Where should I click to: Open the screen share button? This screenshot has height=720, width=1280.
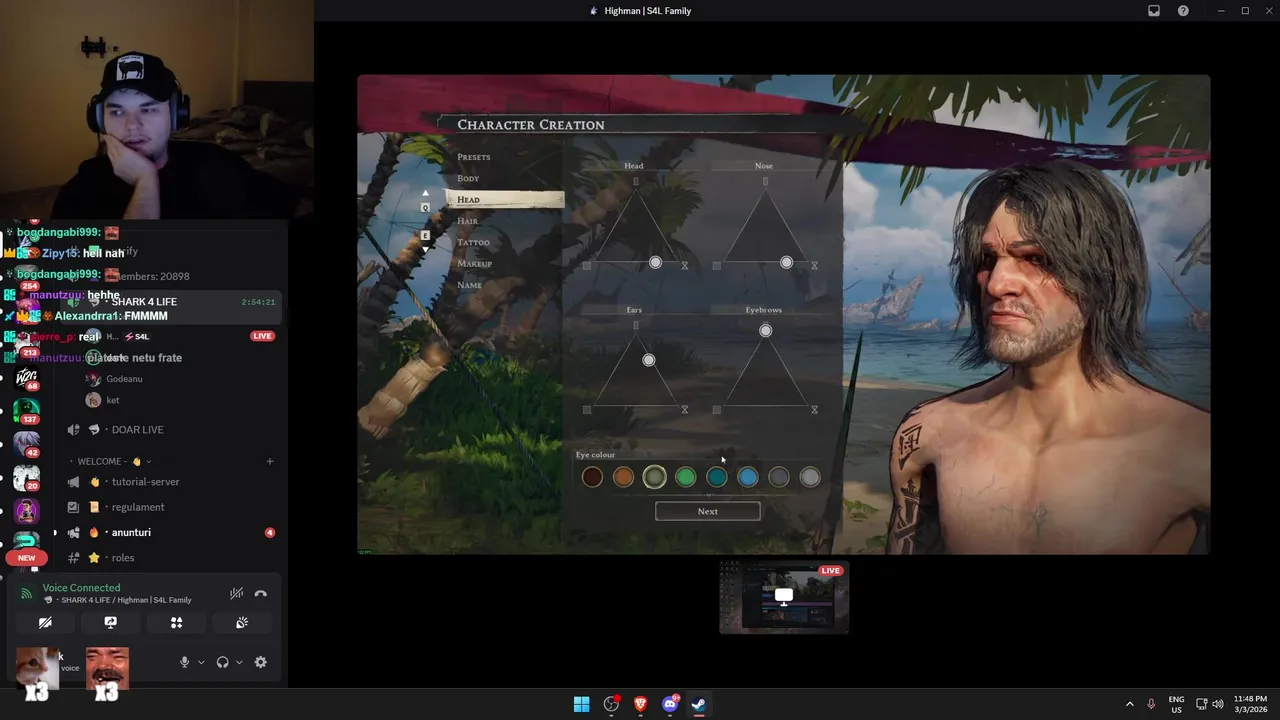pyautogui.click(x=111, y=622)
